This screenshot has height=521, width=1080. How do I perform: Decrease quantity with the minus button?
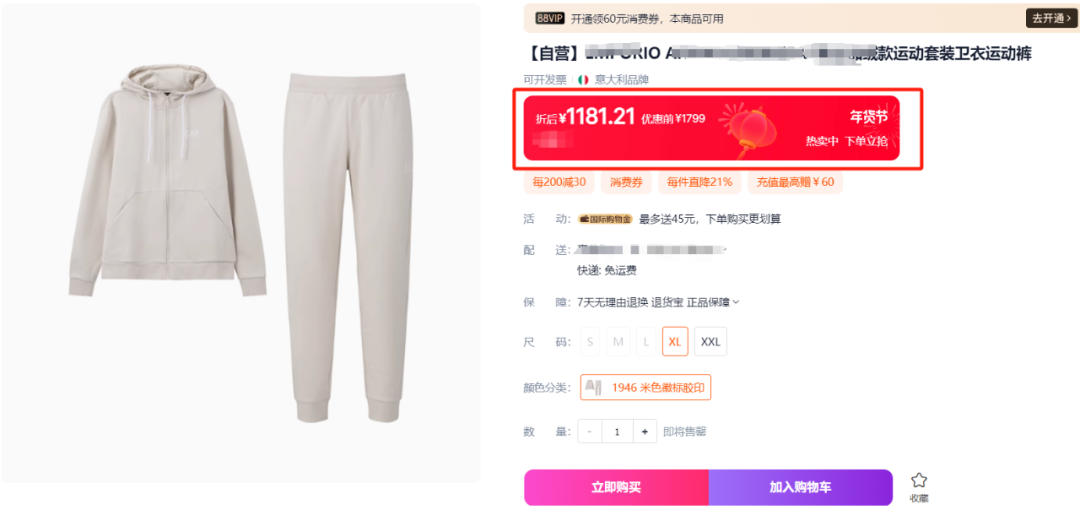pyautogui.click(x=590, y=431)
